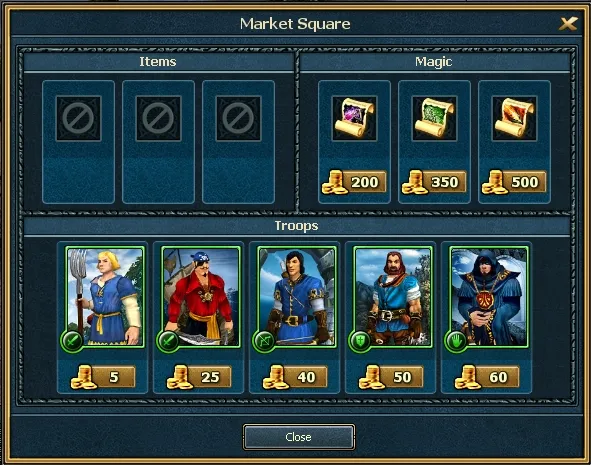Click the archer's green bow badge
The width and height of the screenshot is (591, 465).
tap(264, 341)
